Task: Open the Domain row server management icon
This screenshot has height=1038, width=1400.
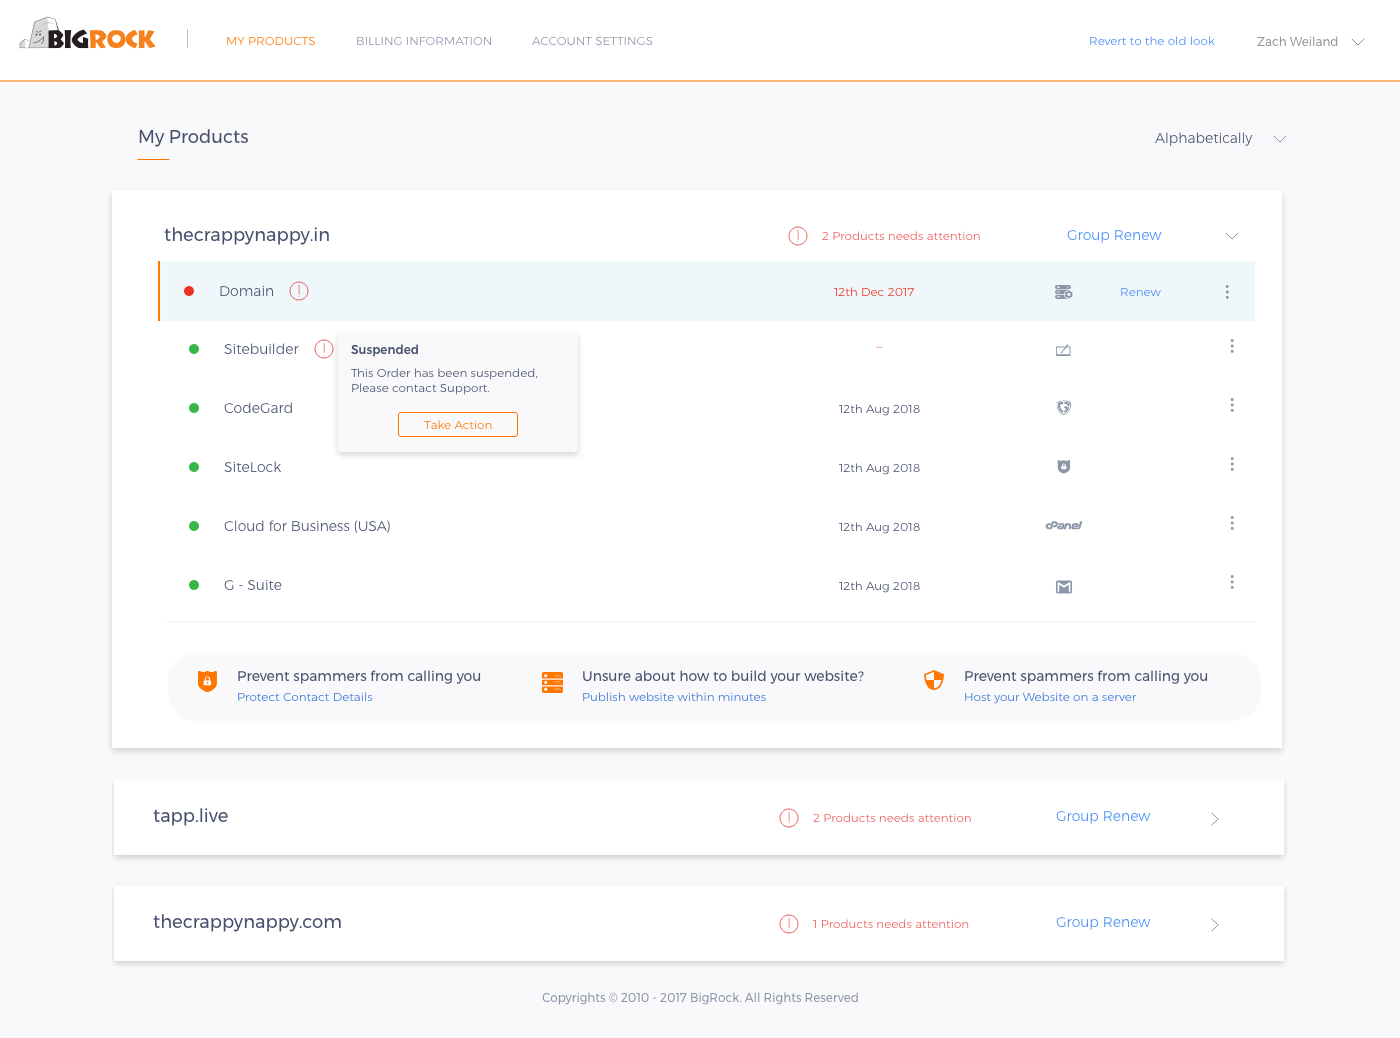Action: coord(1063,292)
